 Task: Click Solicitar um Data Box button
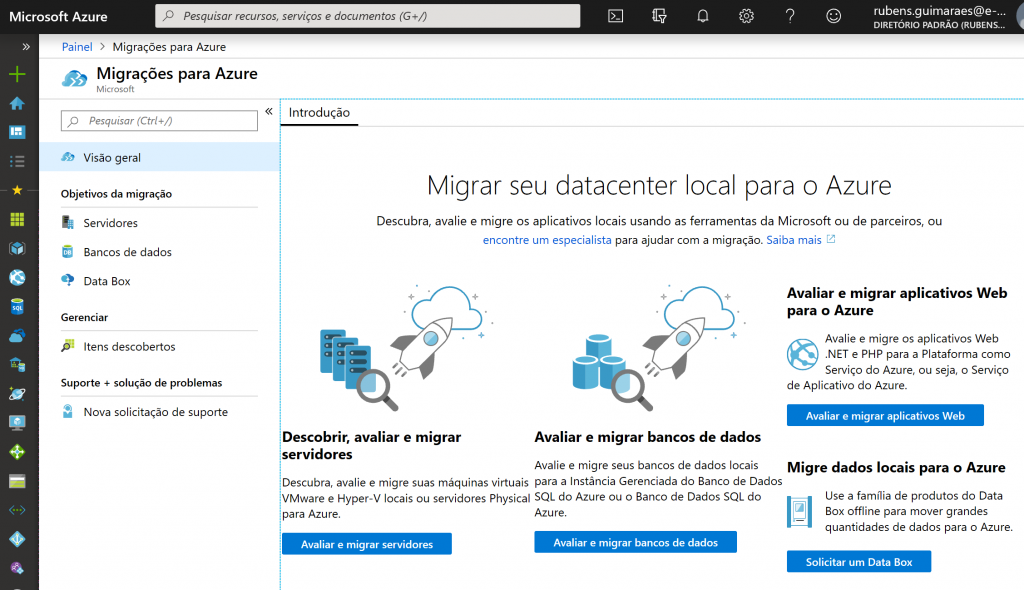(x=858, y=562)
